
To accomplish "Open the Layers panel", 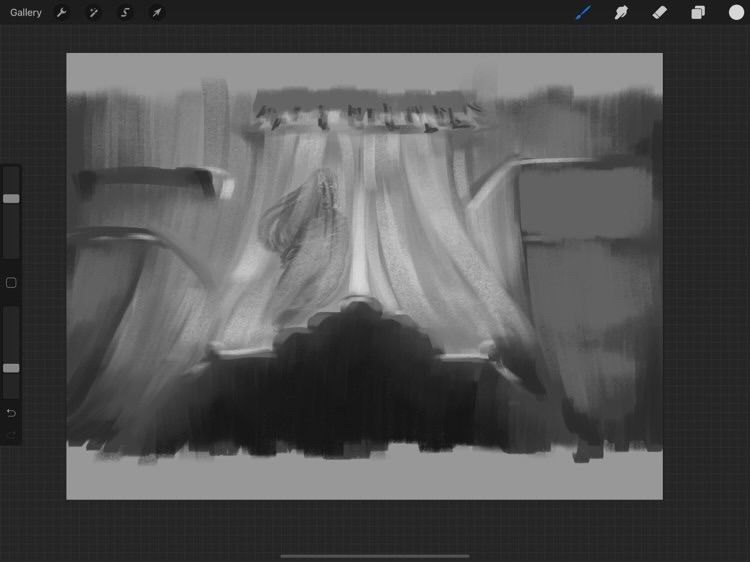I will (698, 13).
